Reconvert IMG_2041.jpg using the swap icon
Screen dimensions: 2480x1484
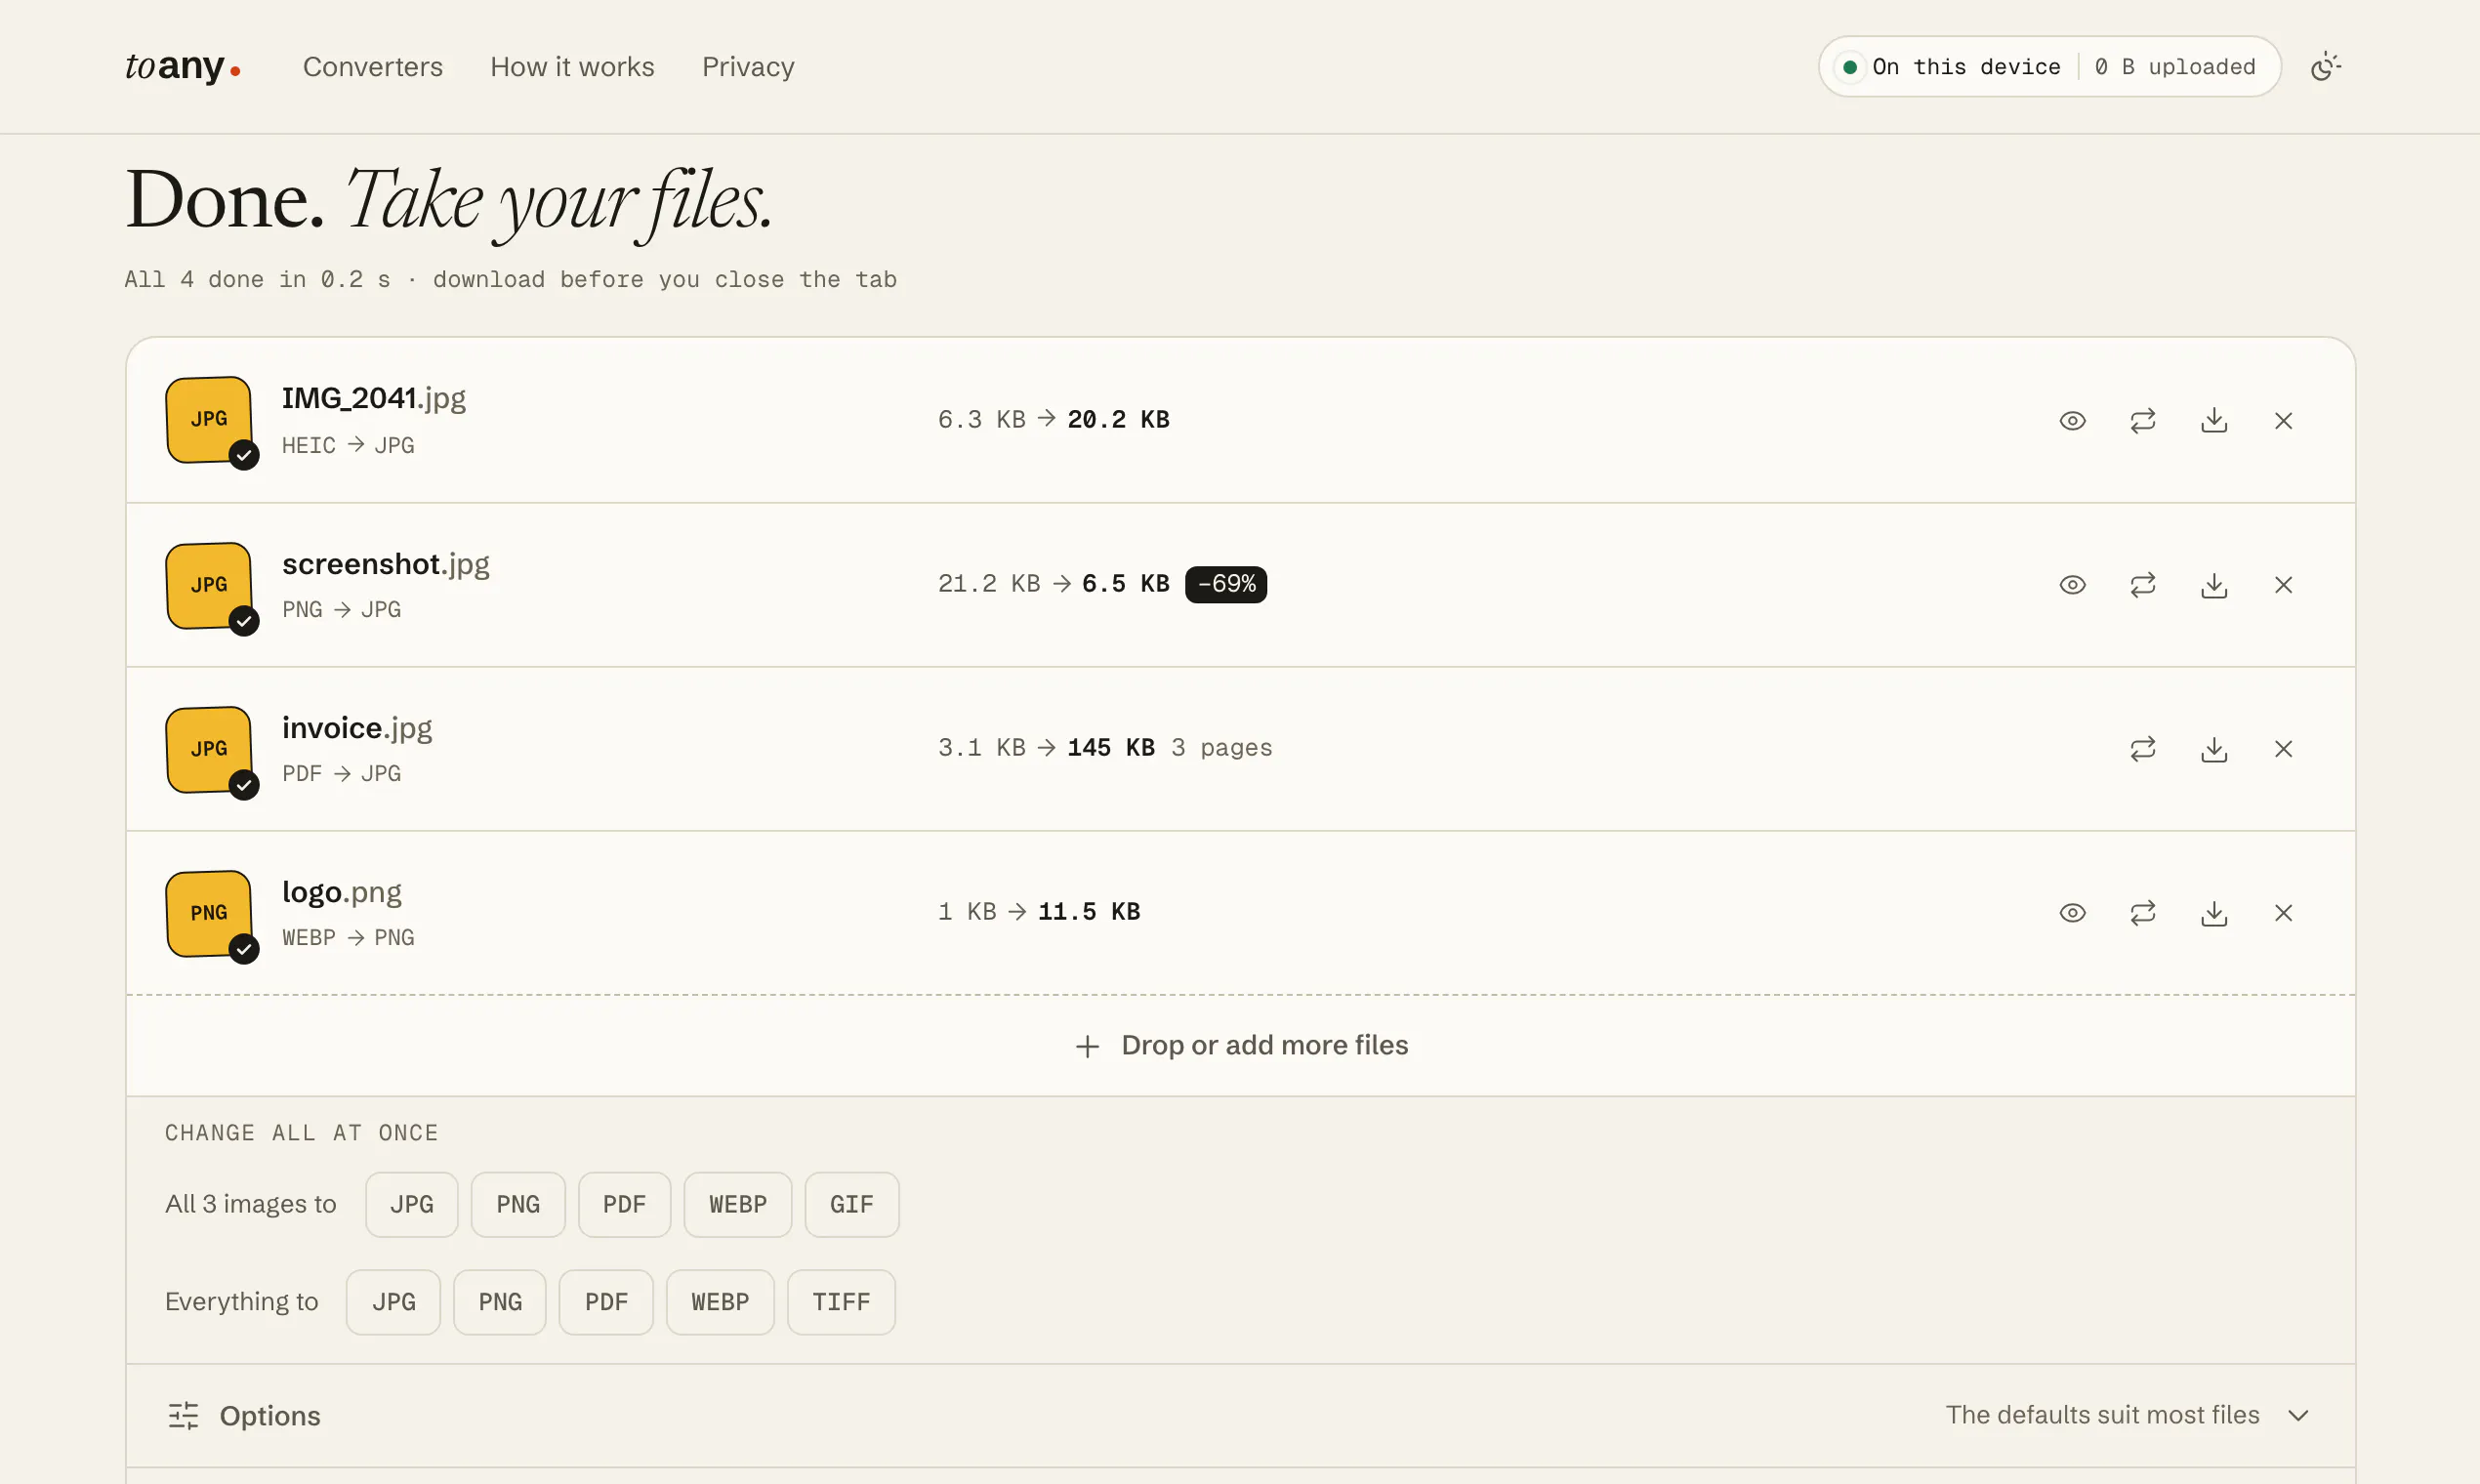(x=2142, y=421)
